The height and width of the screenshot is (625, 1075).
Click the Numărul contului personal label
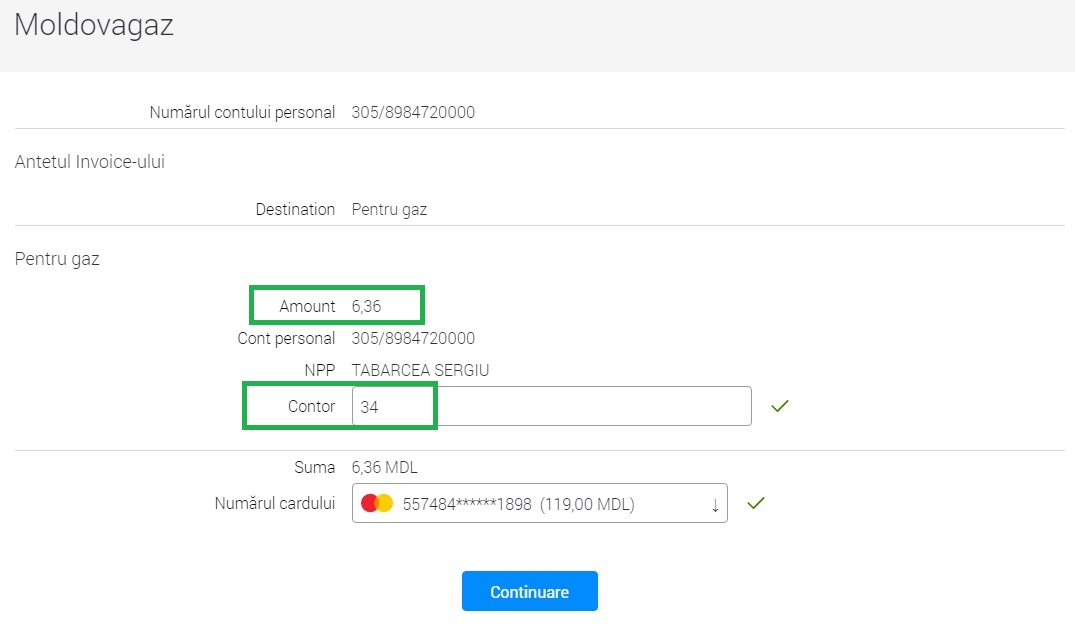[242, 112]
